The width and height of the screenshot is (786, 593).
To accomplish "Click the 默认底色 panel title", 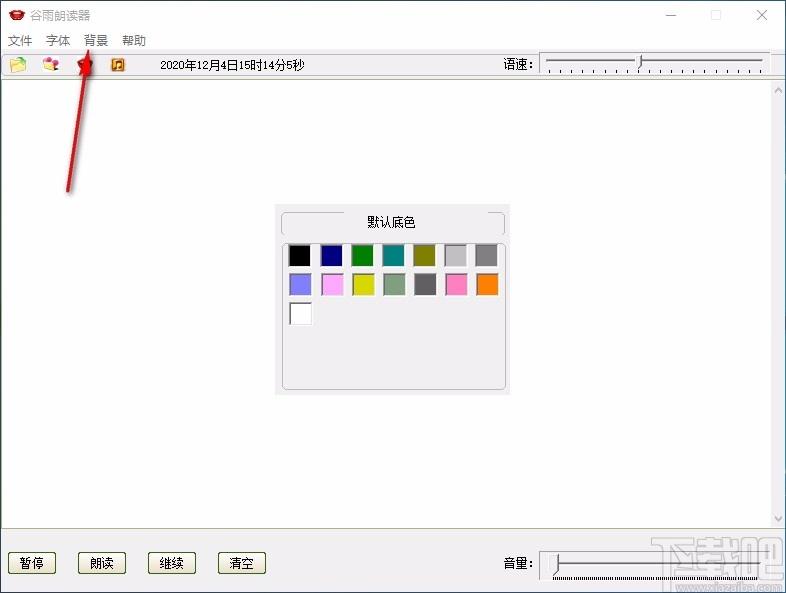I will point(391,222).
